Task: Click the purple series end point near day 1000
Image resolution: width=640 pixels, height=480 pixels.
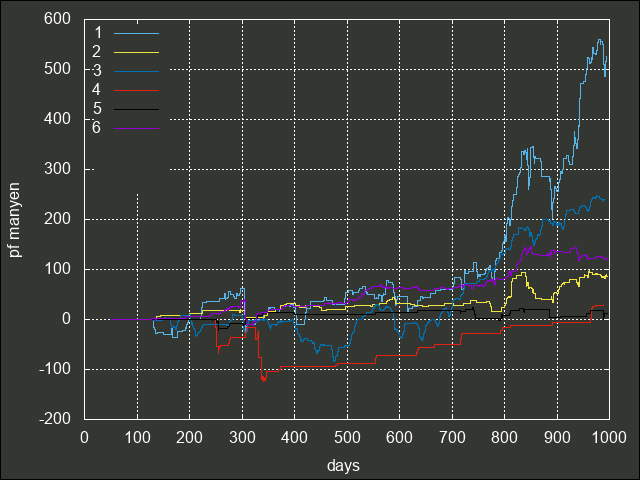Action: pos(607,259)
